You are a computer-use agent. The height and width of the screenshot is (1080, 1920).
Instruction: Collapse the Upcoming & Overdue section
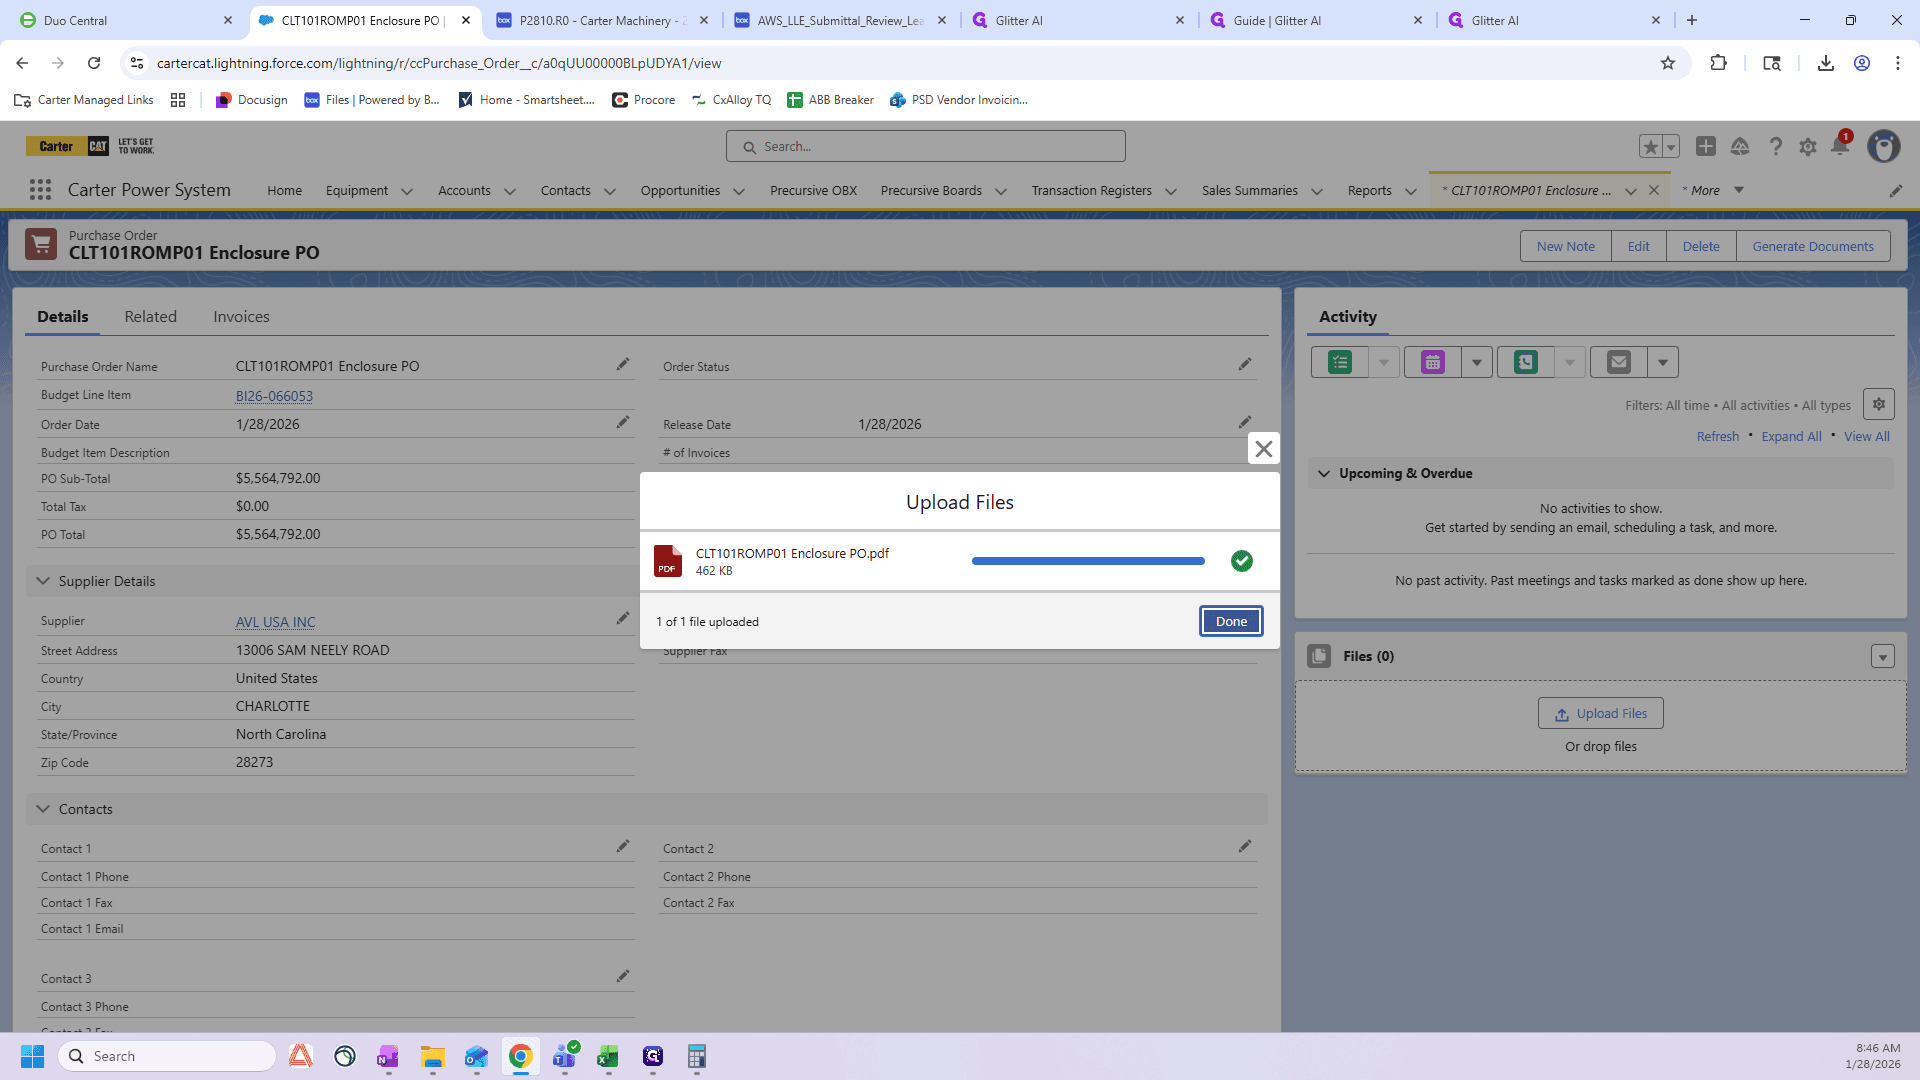[1324, 474]
